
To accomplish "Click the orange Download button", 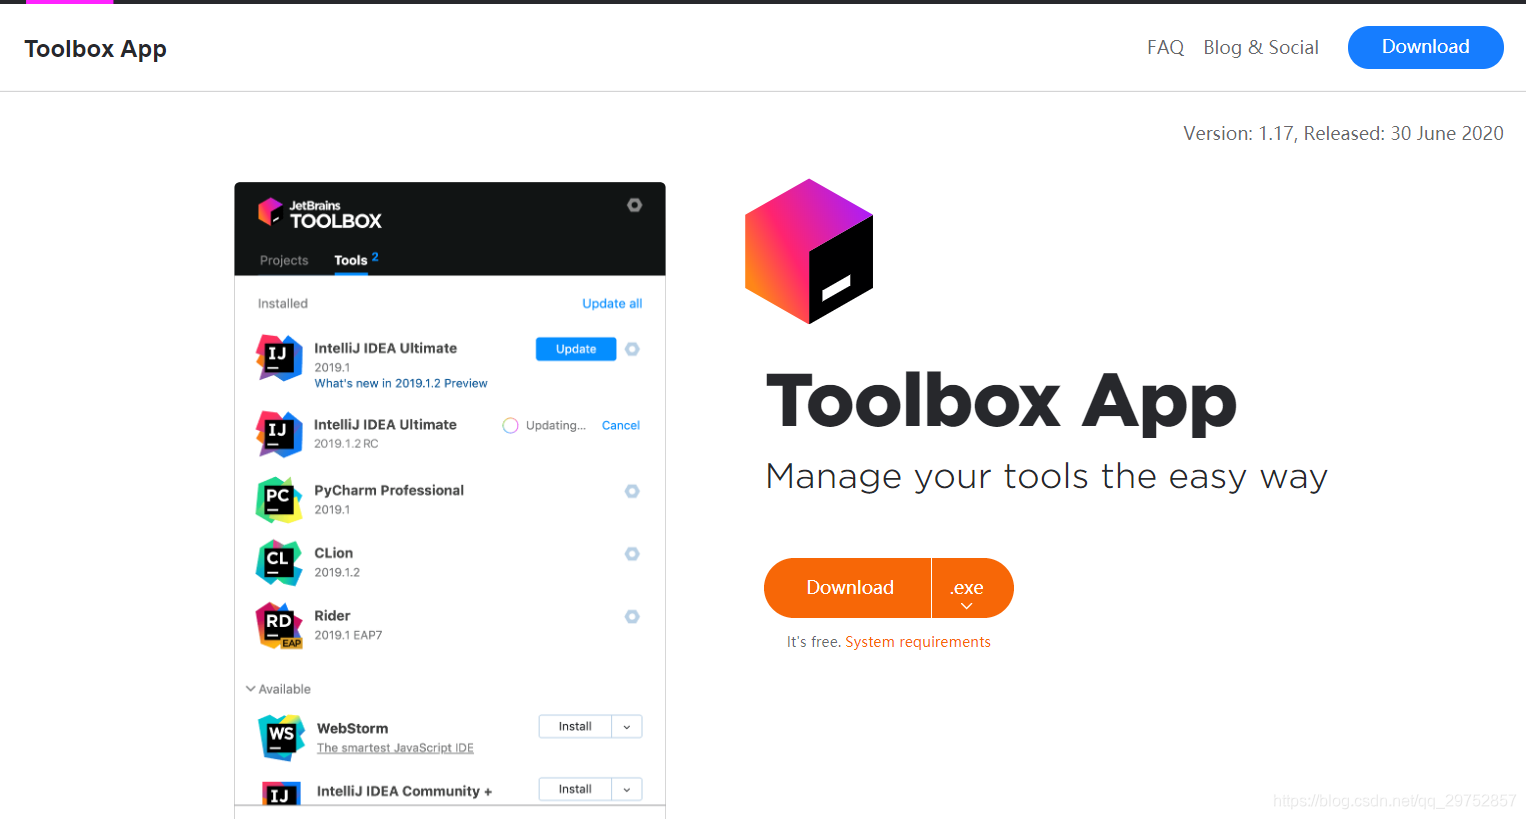I will pyautogui.click(x=848, y=588).
